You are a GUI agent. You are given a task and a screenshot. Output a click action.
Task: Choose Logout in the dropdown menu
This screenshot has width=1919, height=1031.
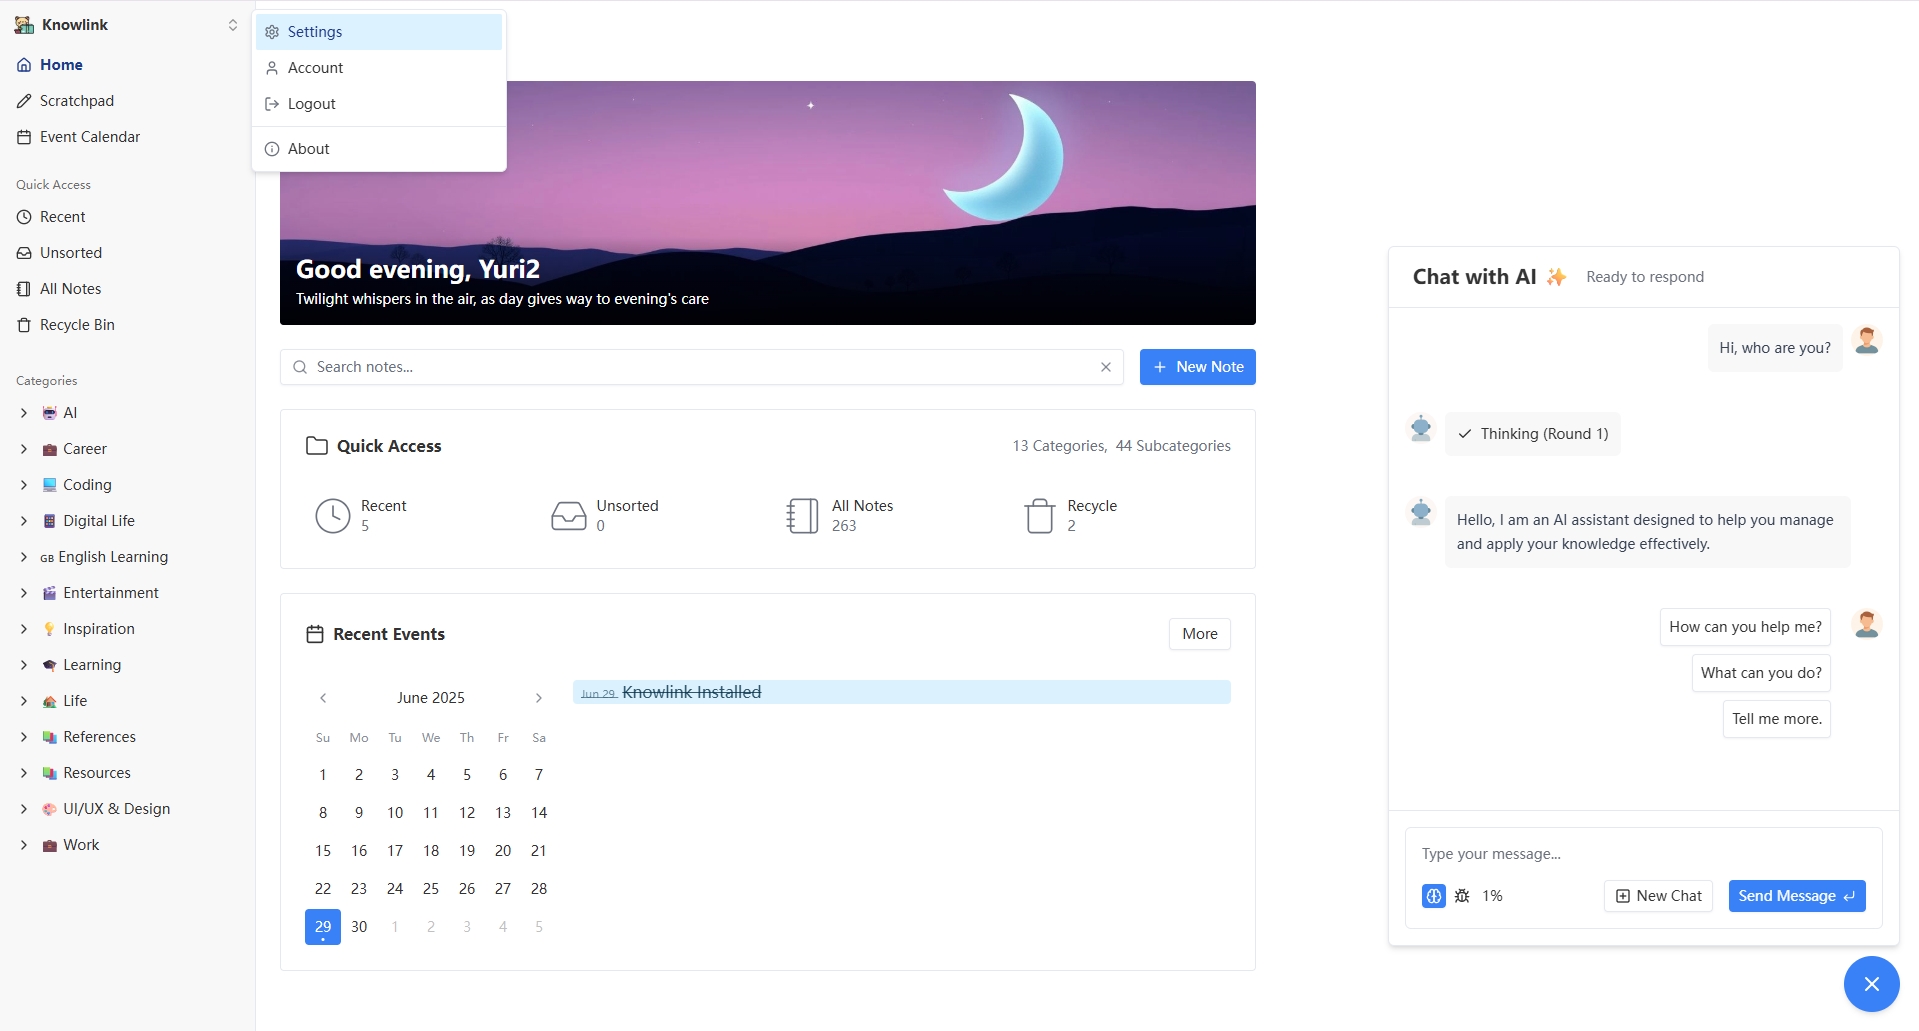tap(379, 104)
